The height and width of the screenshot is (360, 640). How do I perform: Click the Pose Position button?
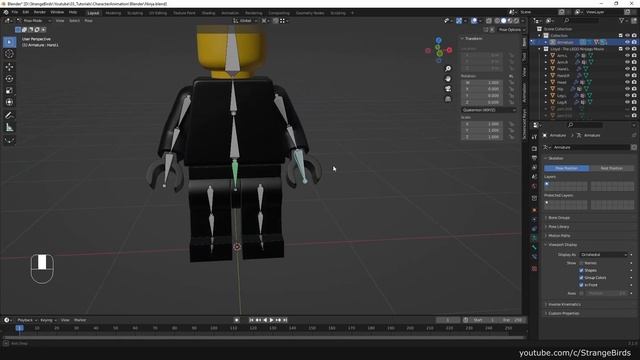566,168
